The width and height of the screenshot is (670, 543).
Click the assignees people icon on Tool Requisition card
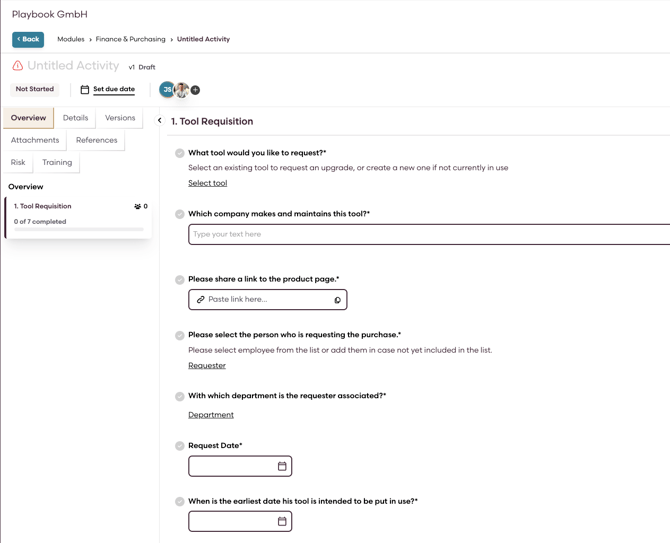coord(138,207)
